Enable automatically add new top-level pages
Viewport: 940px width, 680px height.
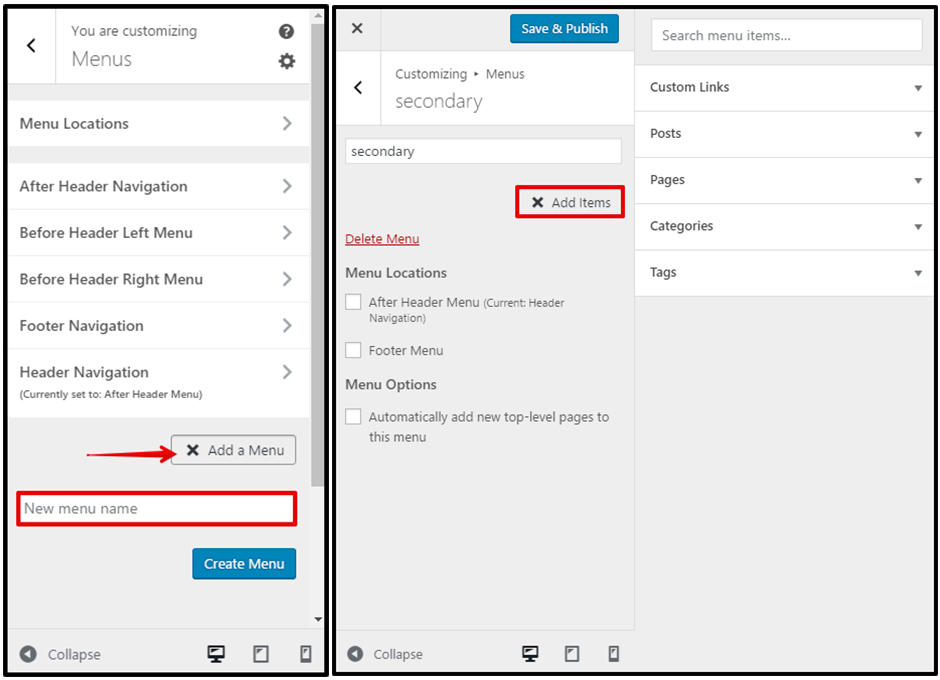[x=353, y=416]
